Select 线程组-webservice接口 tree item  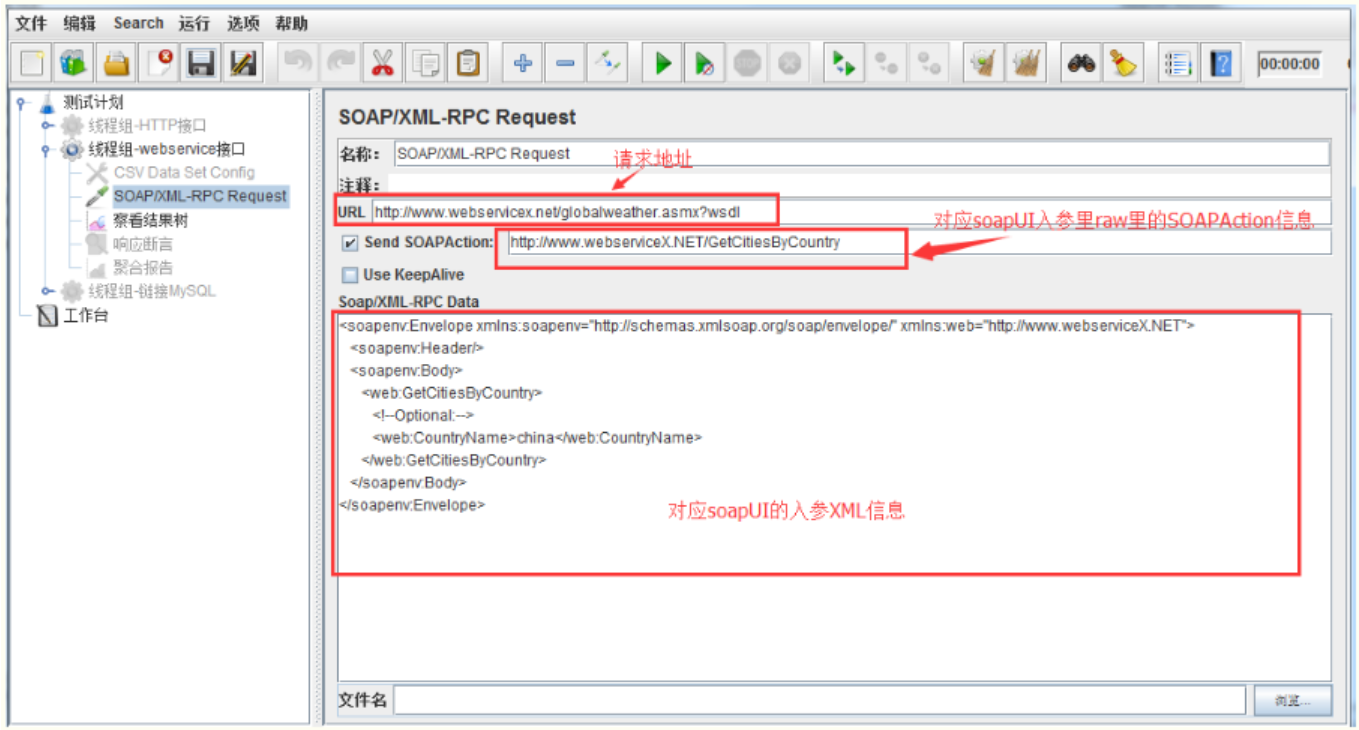pyautogui.click(x=166, y=150)
